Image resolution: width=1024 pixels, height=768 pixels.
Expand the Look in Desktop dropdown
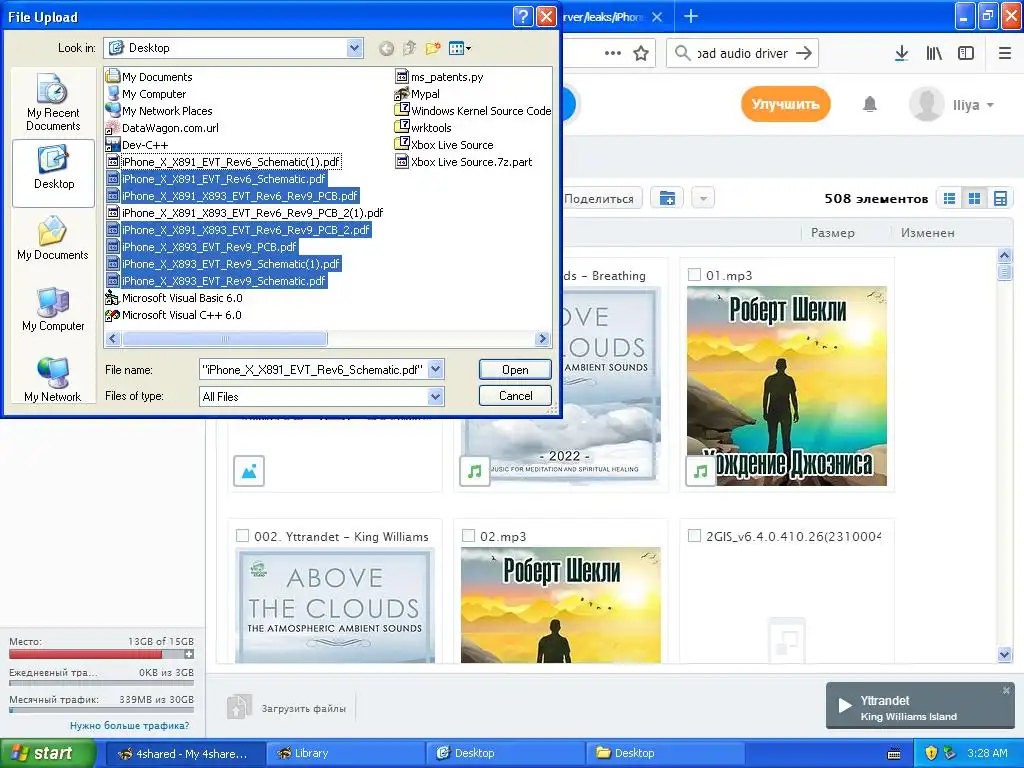click(354, 48)
